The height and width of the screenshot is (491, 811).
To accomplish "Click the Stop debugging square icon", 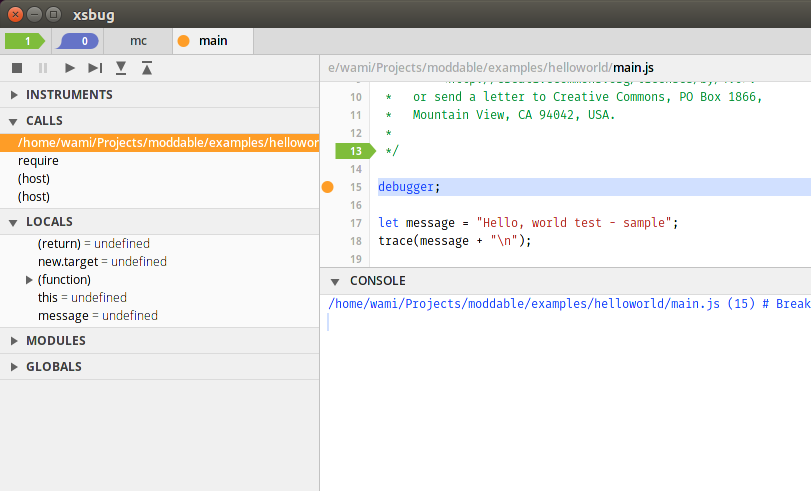I will click(x=17, y=68).
